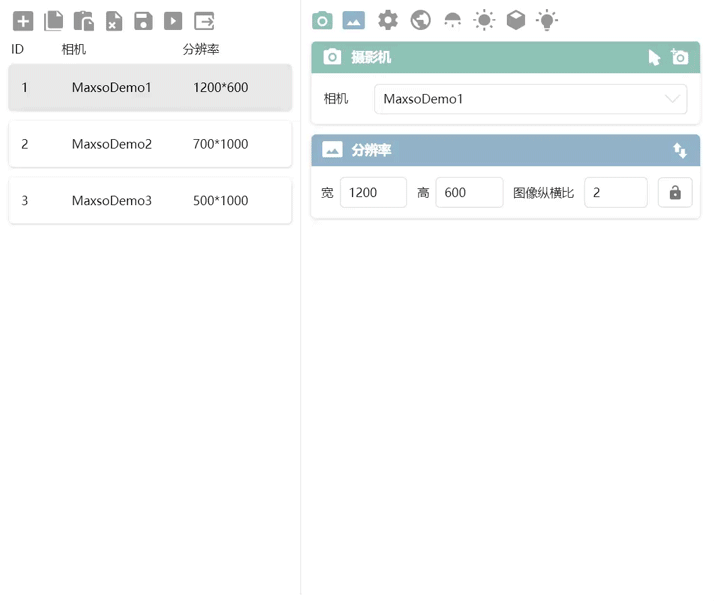
Task: Toggle the aspect ratio lock button
Action: 675,193
